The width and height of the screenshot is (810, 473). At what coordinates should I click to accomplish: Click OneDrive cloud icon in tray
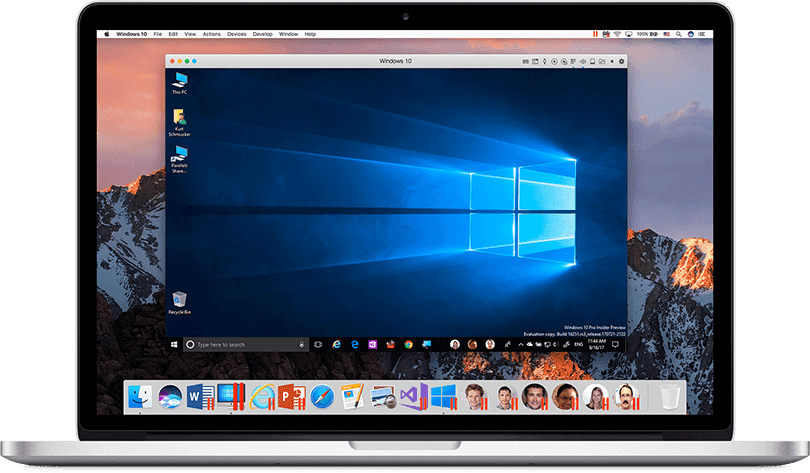coord(529,344)
